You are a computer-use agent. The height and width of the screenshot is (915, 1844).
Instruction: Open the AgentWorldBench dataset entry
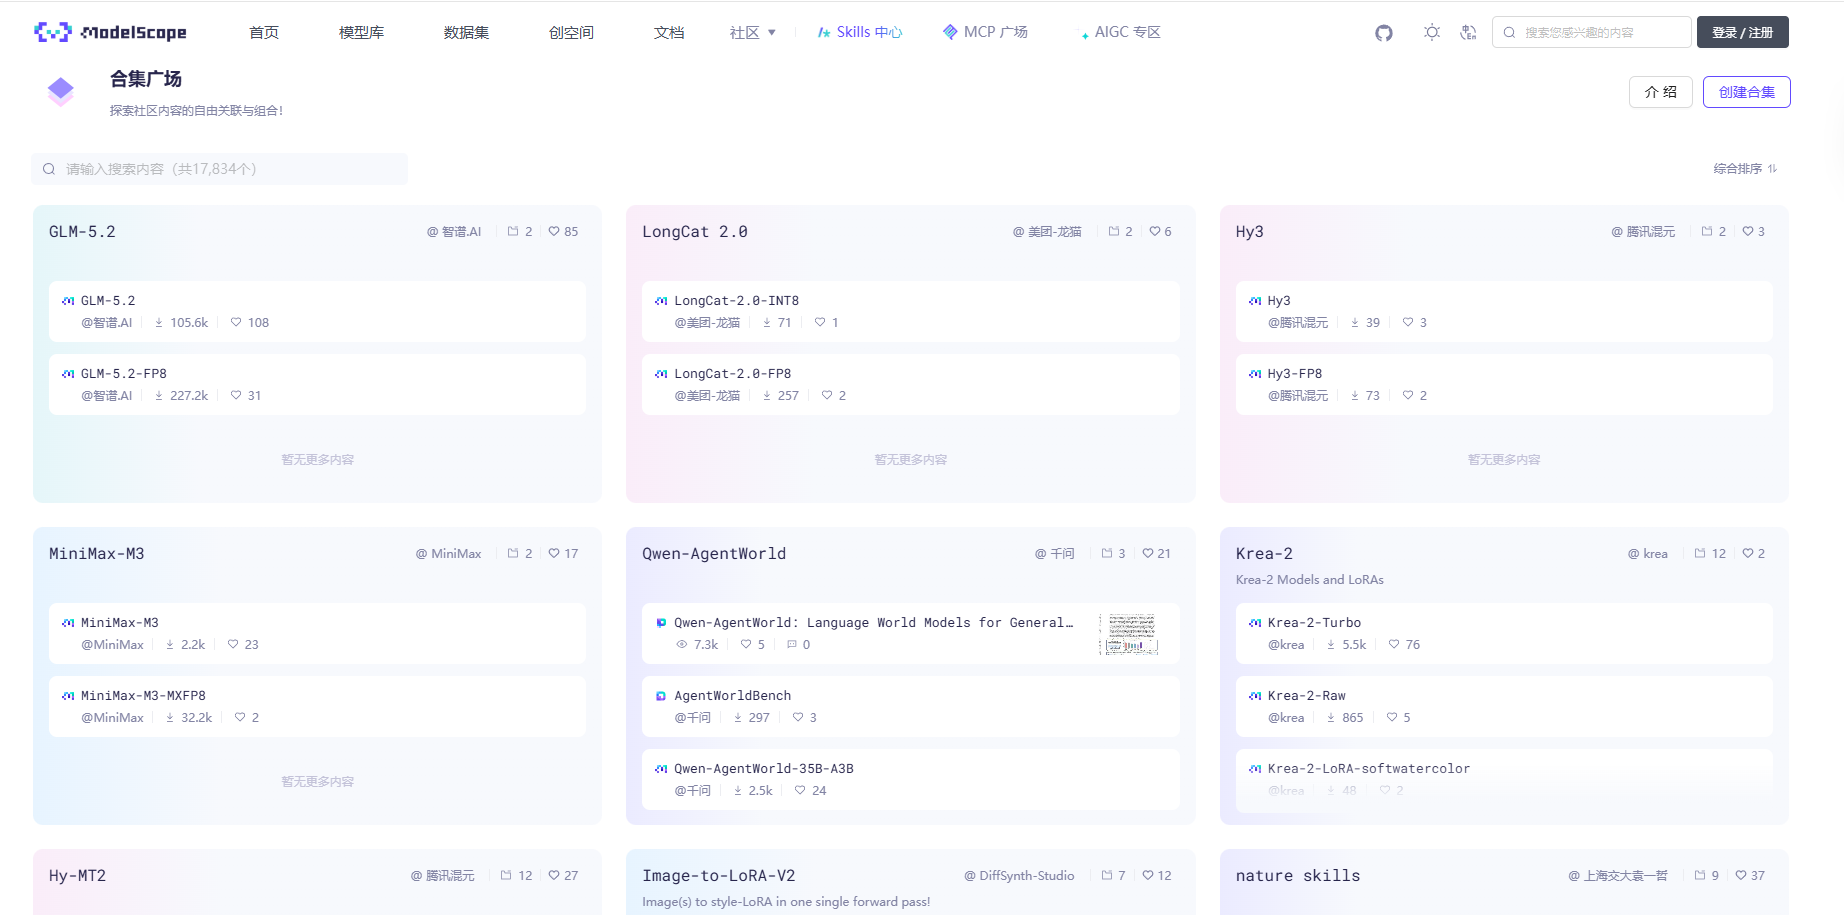[910, 706]
